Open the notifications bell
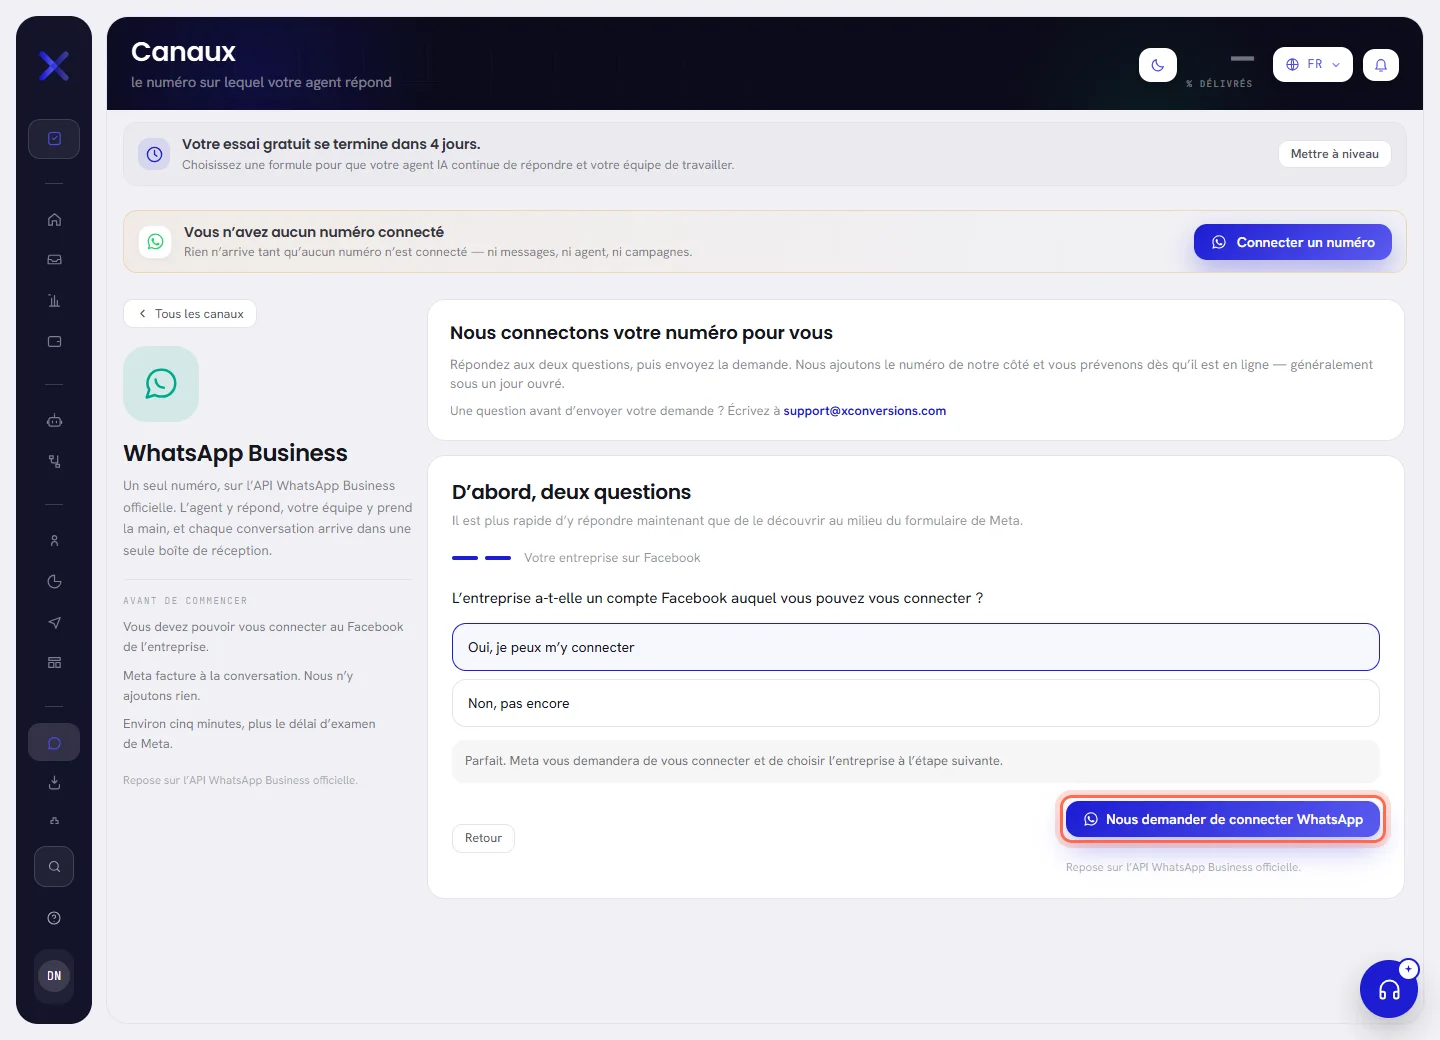The image size is (1440, 1040). pos(1381,65)
